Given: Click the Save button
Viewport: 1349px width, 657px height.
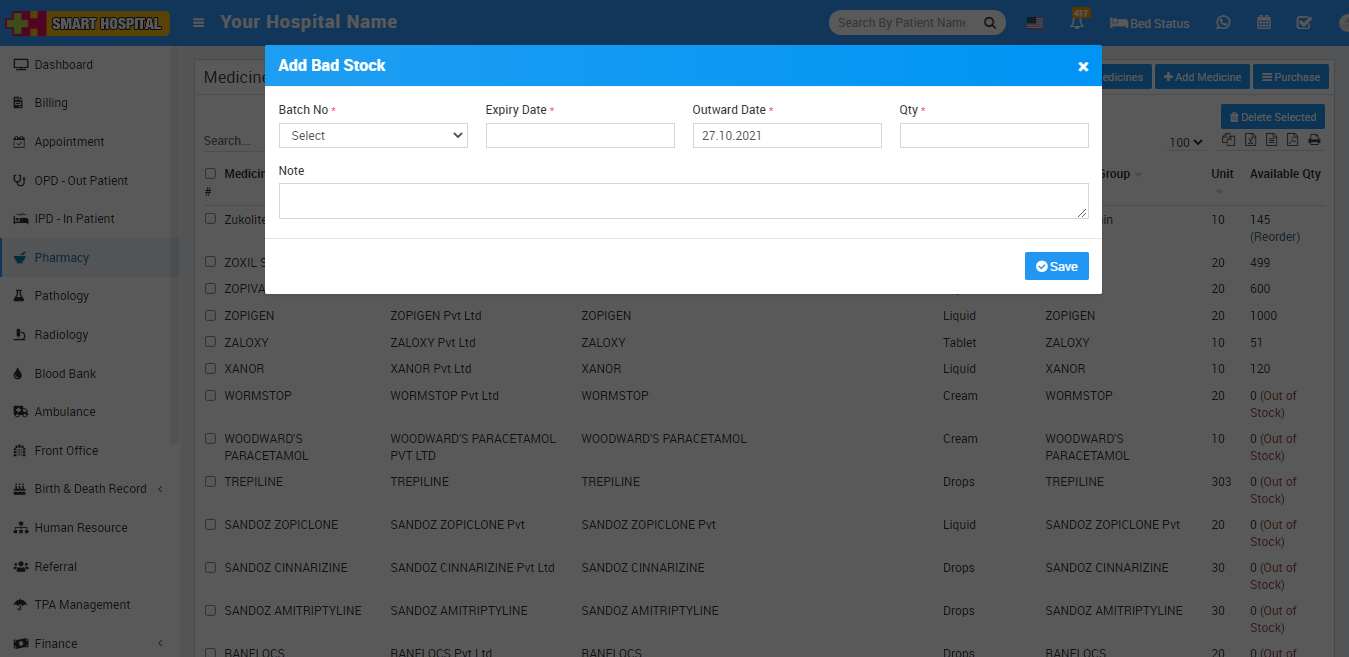Looking at the screenshot, I should (x=1056, y=266).
